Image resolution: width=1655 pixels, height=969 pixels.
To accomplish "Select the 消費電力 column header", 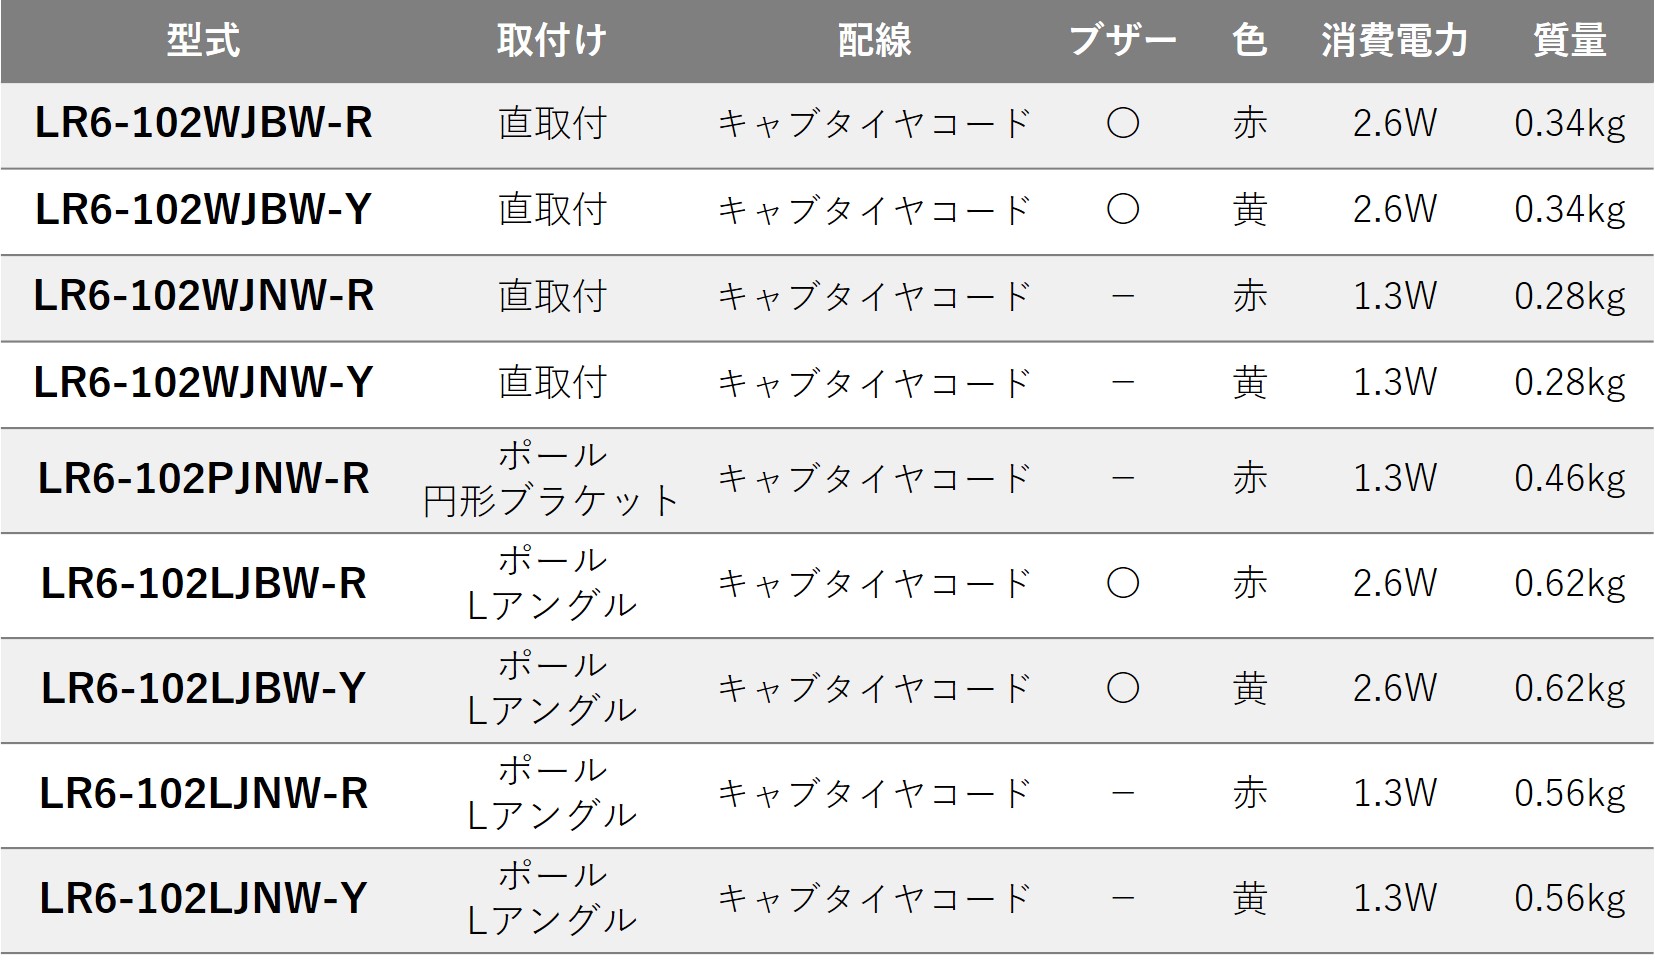I will 1394,41.
